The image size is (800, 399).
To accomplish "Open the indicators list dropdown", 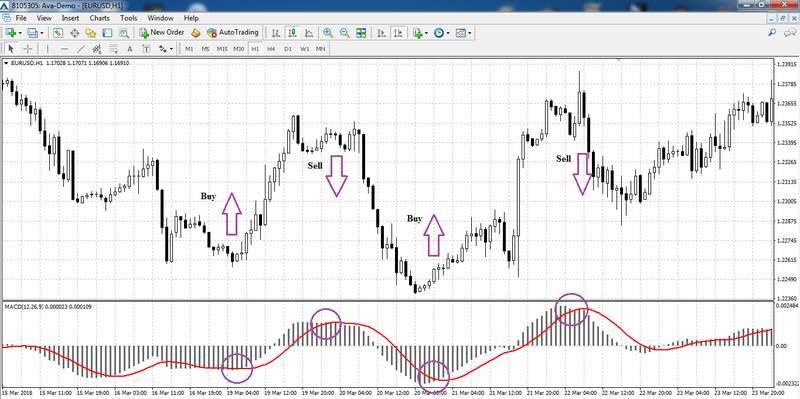I will point(420,33).
